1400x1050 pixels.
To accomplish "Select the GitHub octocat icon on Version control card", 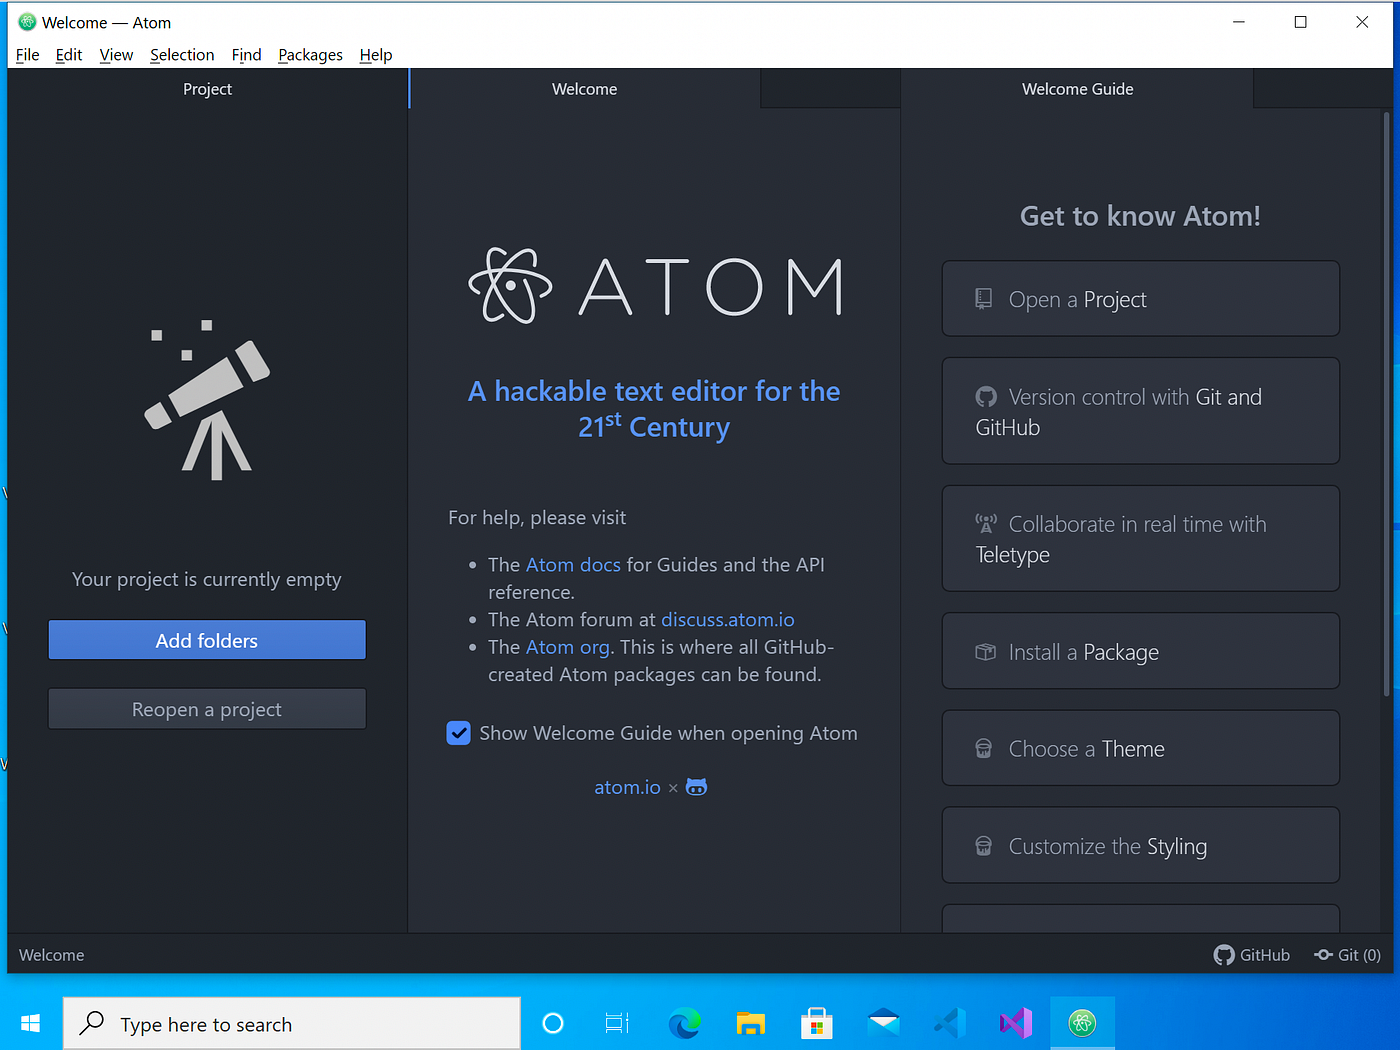I will [986, 397].
